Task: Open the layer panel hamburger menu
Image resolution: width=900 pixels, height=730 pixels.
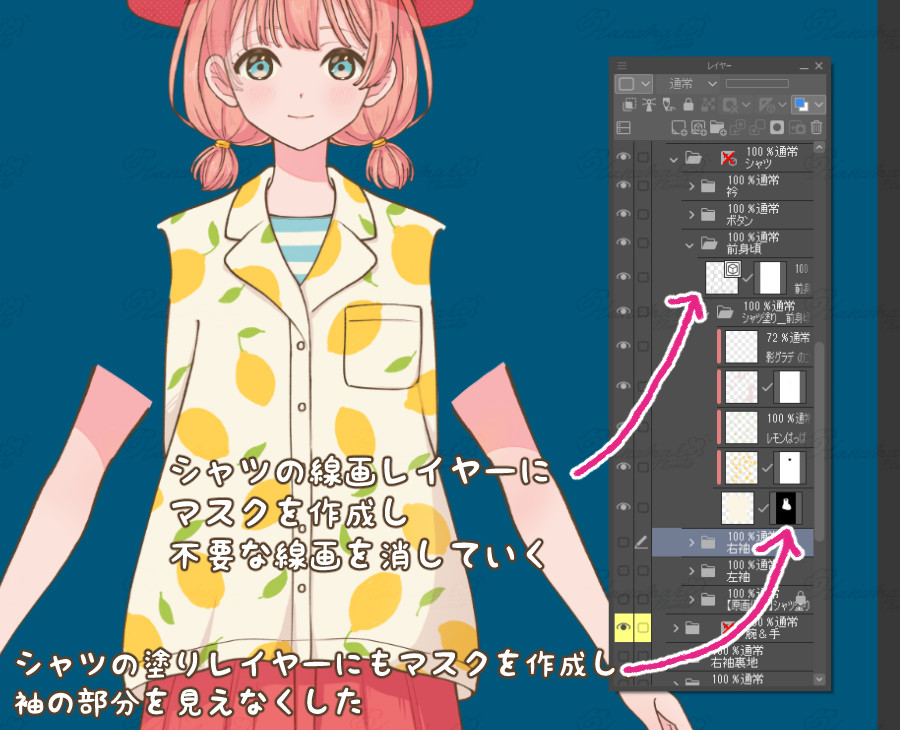Action: pyautogui.click(x=622, y=65)
